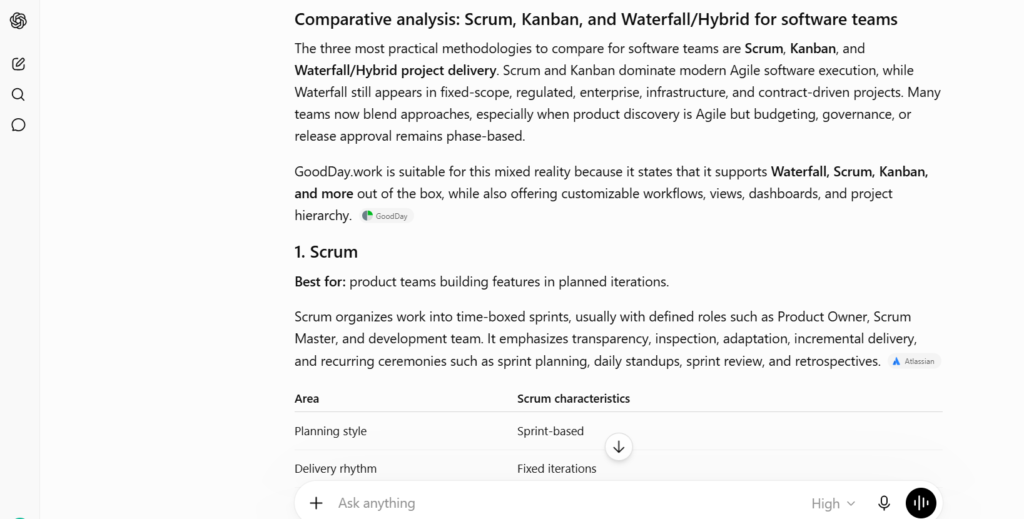Select the Planning style table row
Viewport: 1024px width, 519px height.
[618, 431]
